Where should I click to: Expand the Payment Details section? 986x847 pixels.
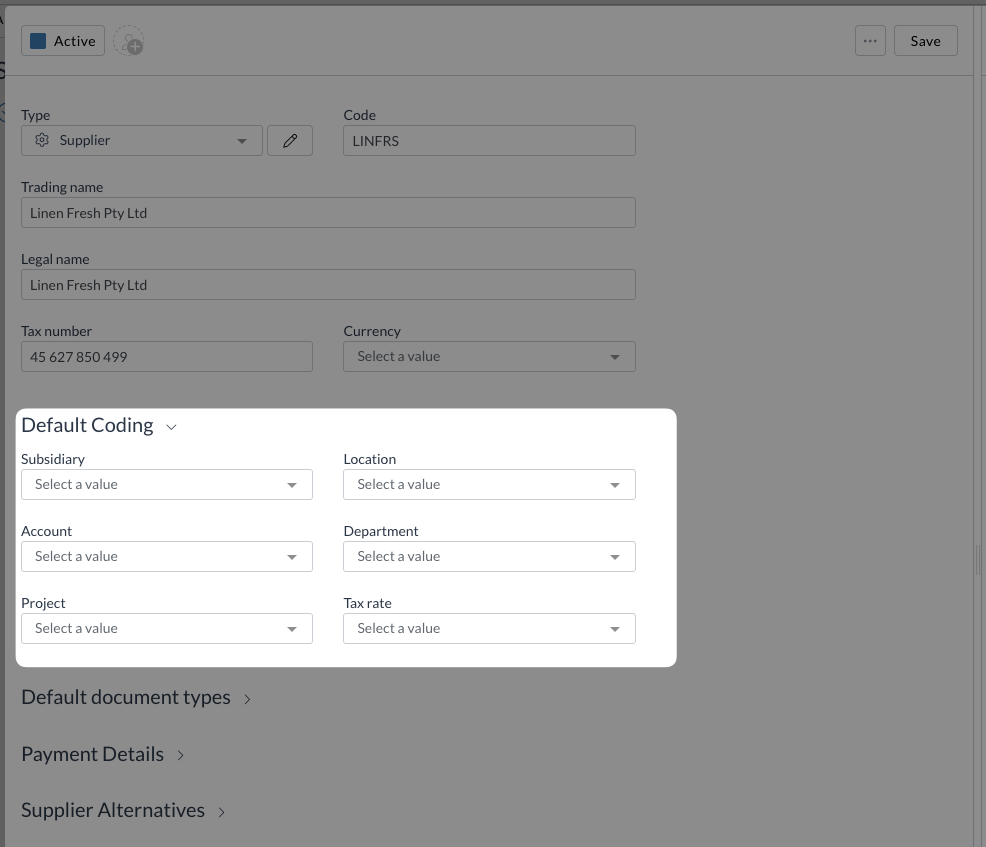point(102,755)
